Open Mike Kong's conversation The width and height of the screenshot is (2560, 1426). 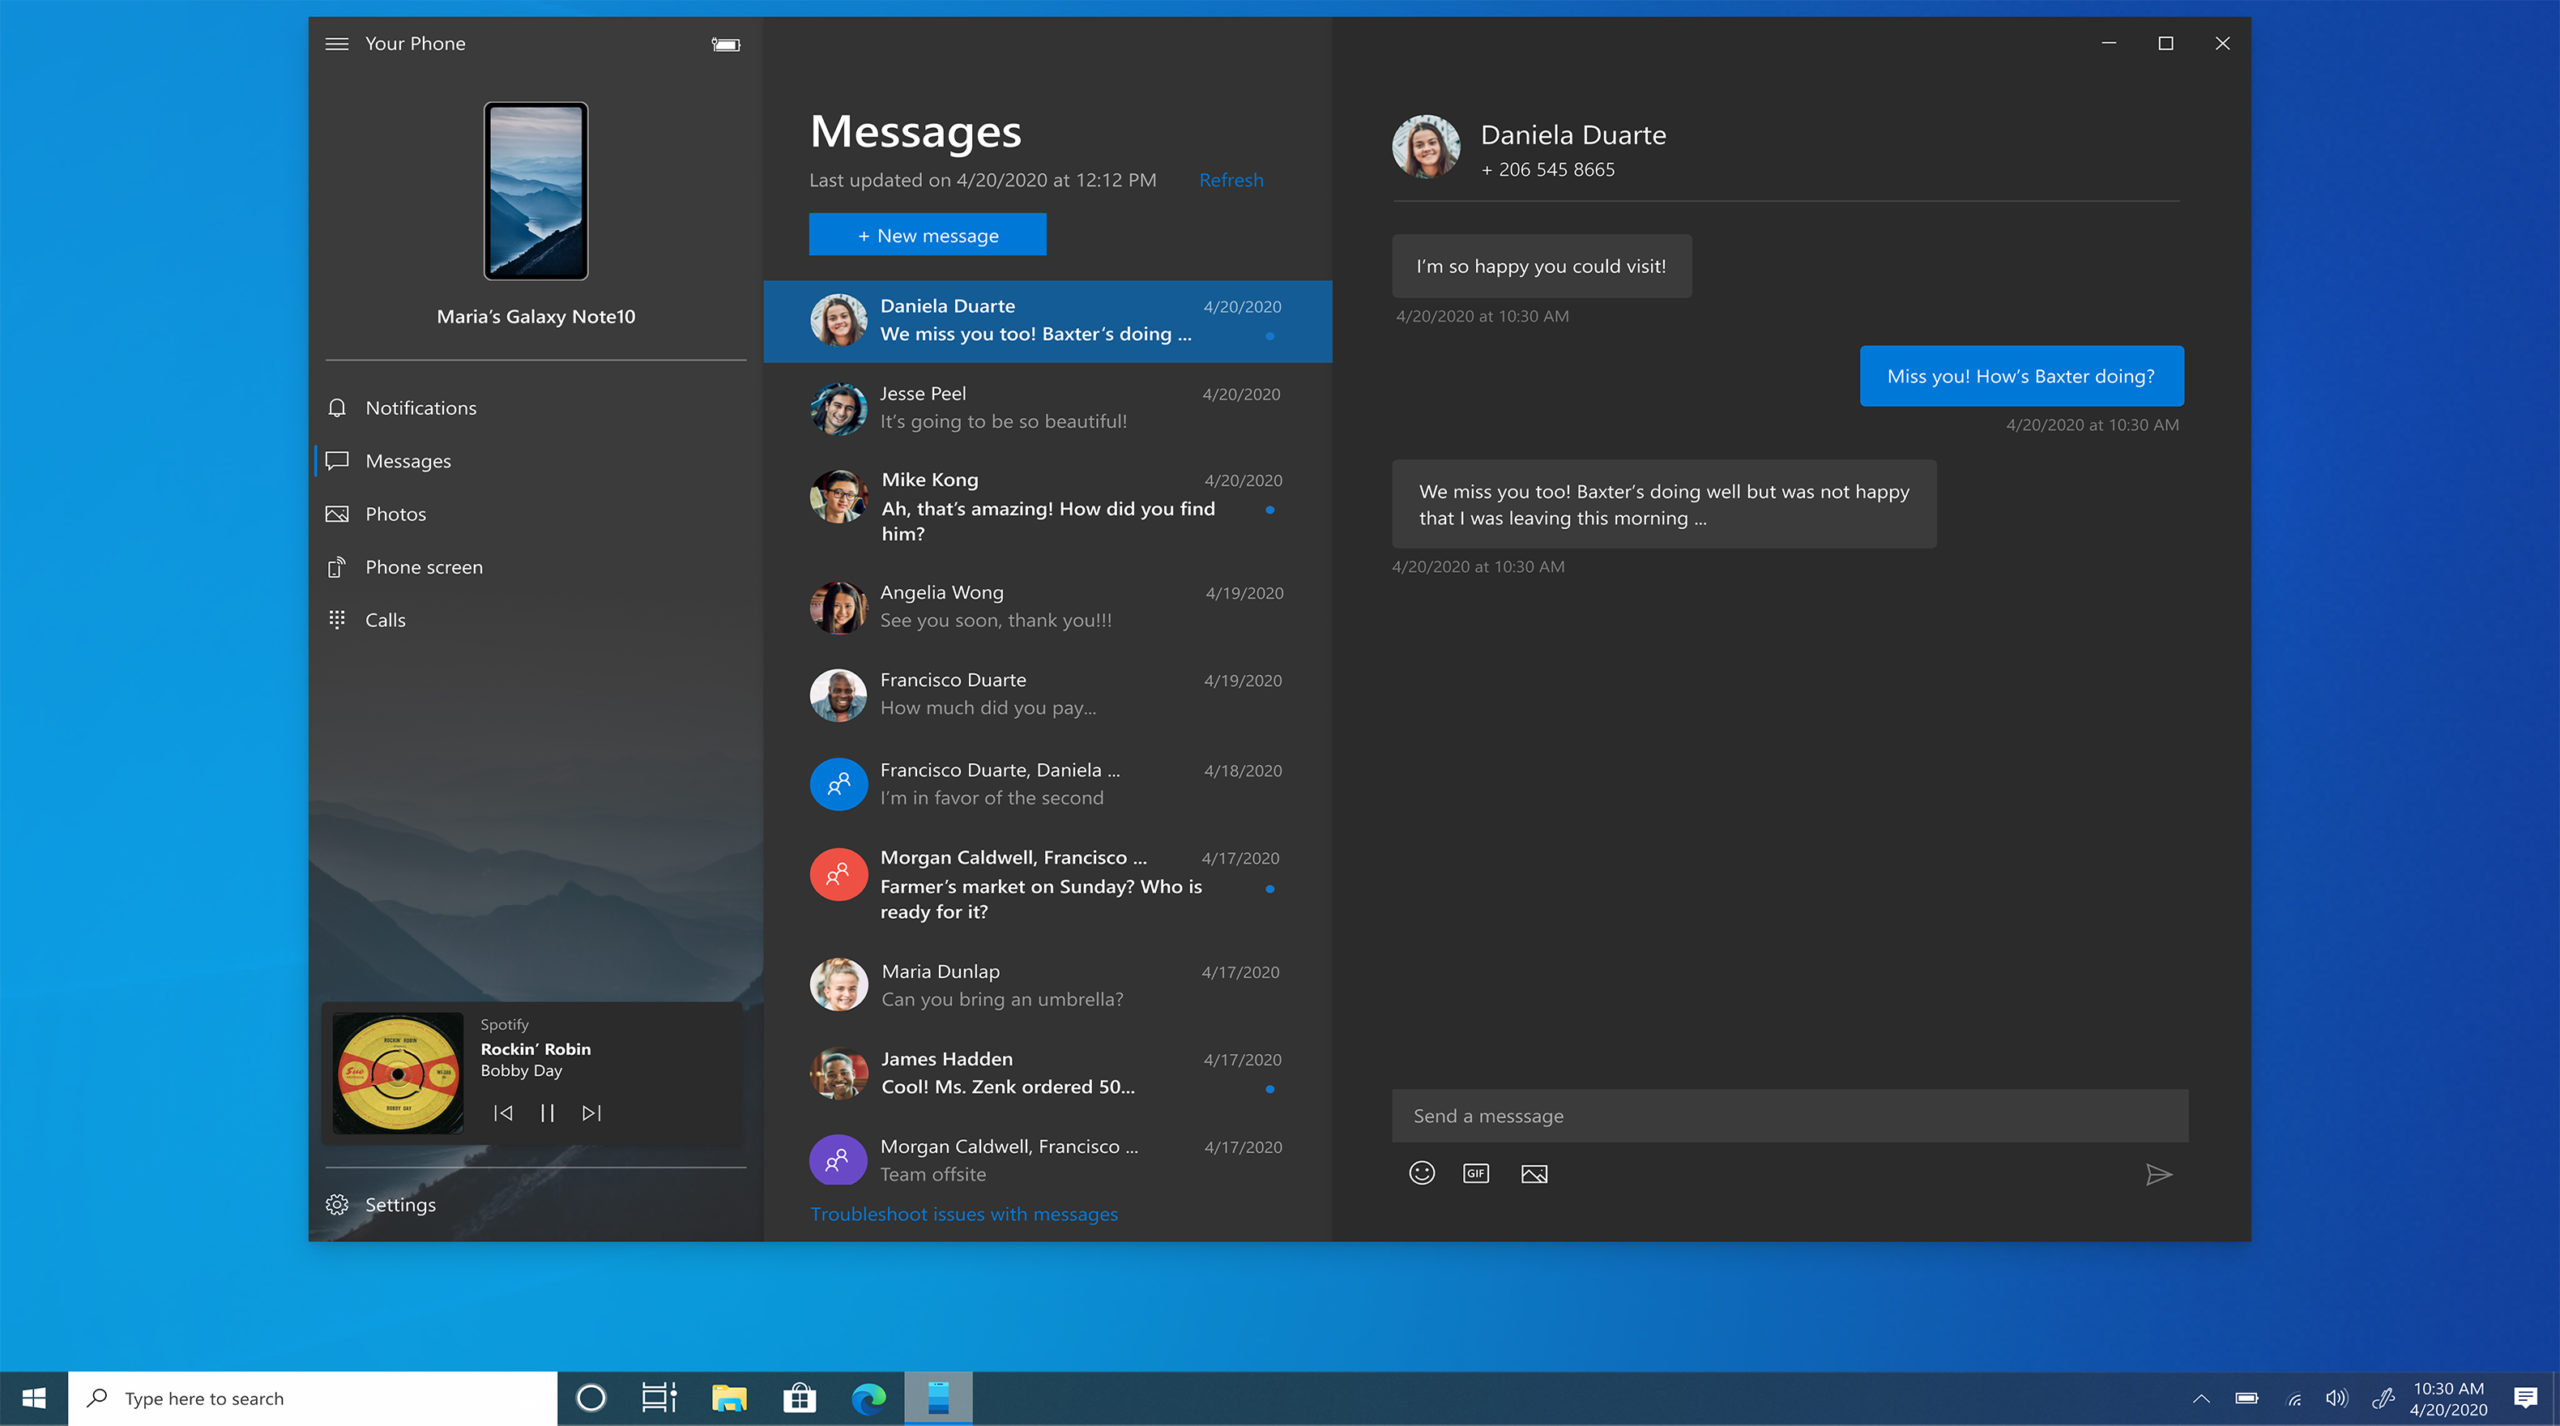1047,506
